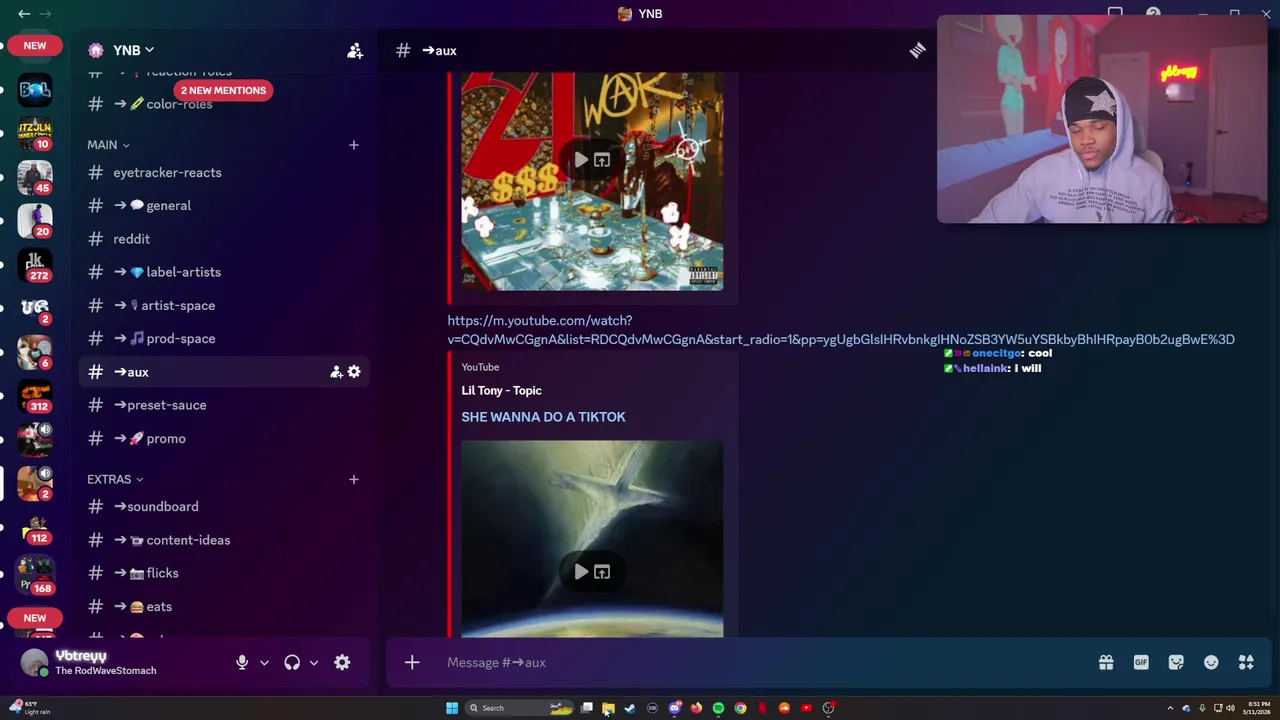This screenshot has width=1280, height=720.
Task: Collapse the MAIN category
Action: [x=108, y=145]
